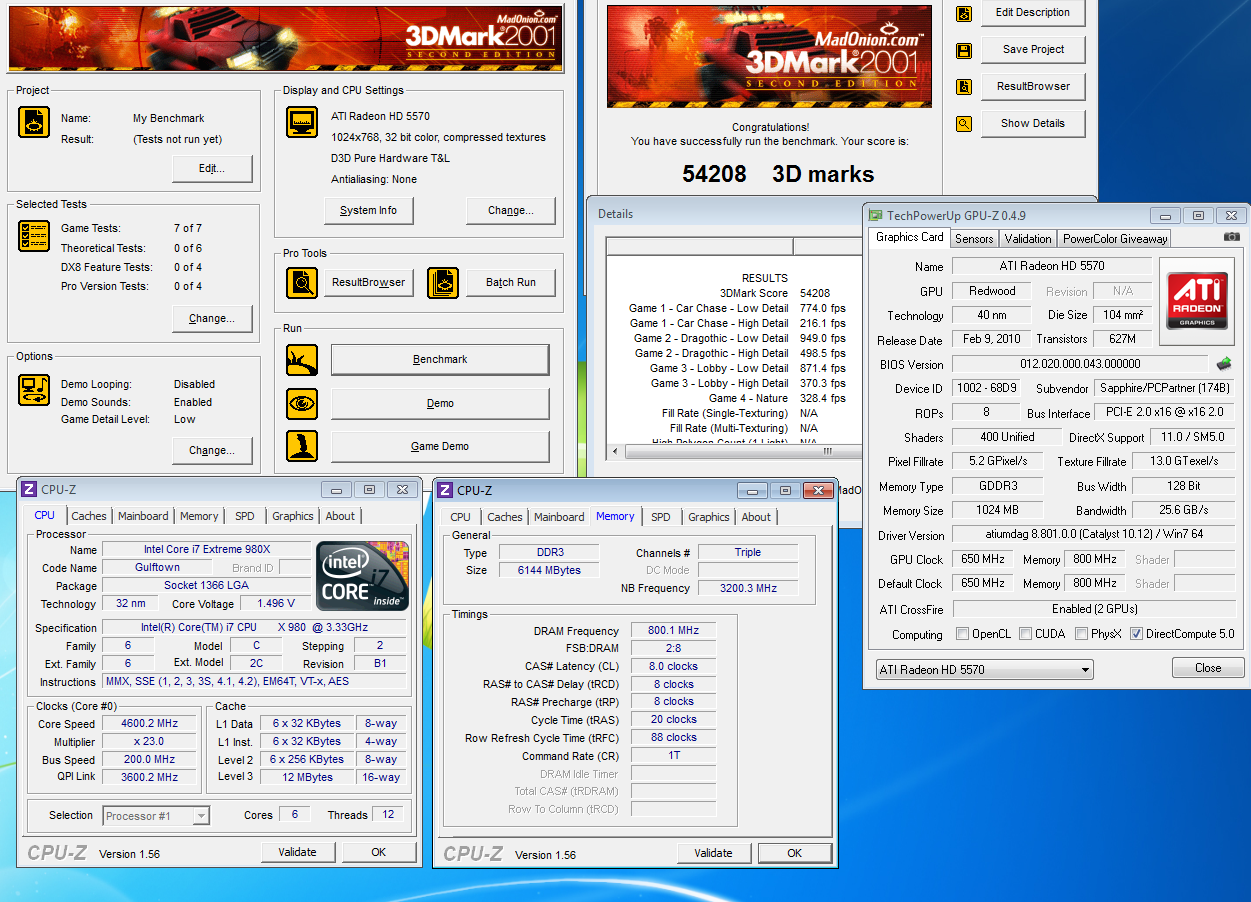
Task: Click the Game Demo joystick icon
Action: [x=302, y=446]
